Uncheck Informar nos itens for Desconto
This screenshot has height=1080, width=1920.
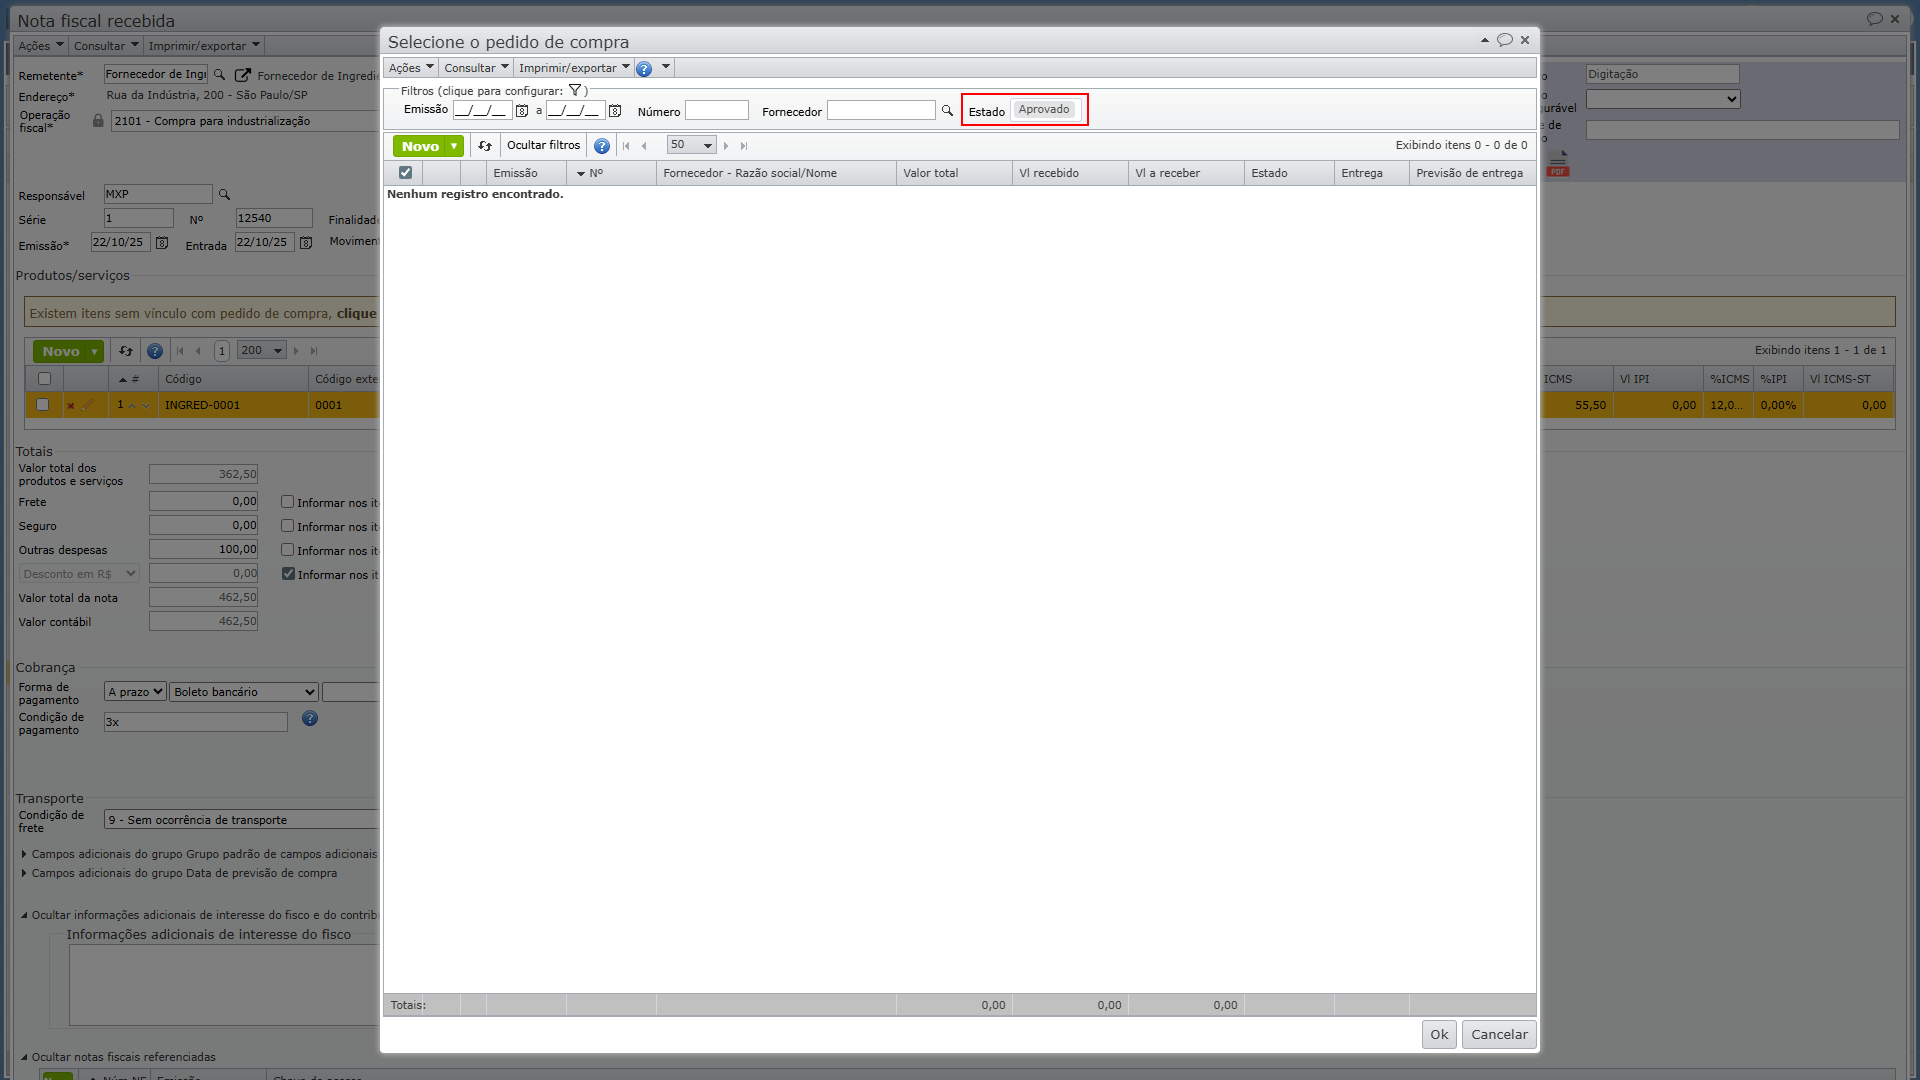288,574
